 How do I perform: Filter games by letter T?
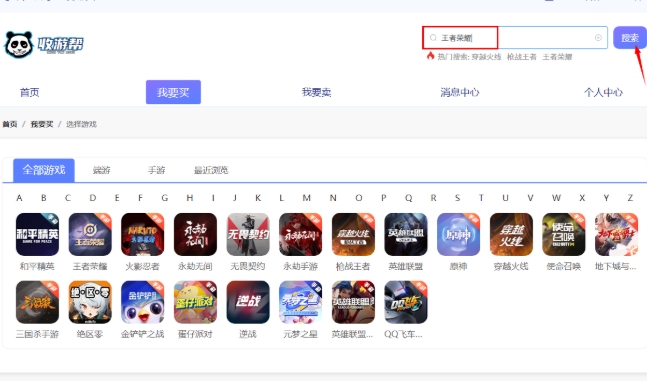[x=481, y=198]
